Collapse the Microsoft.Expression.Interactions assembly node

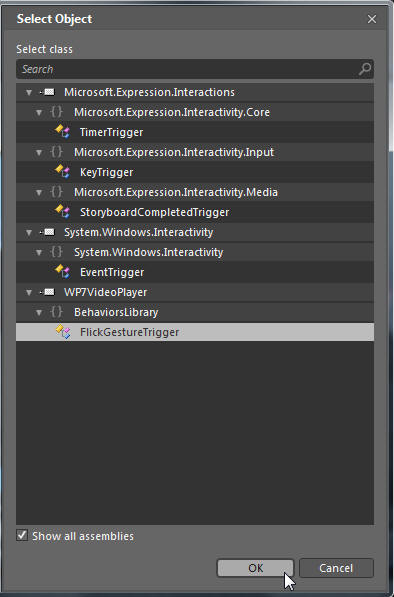pos(29,93)
